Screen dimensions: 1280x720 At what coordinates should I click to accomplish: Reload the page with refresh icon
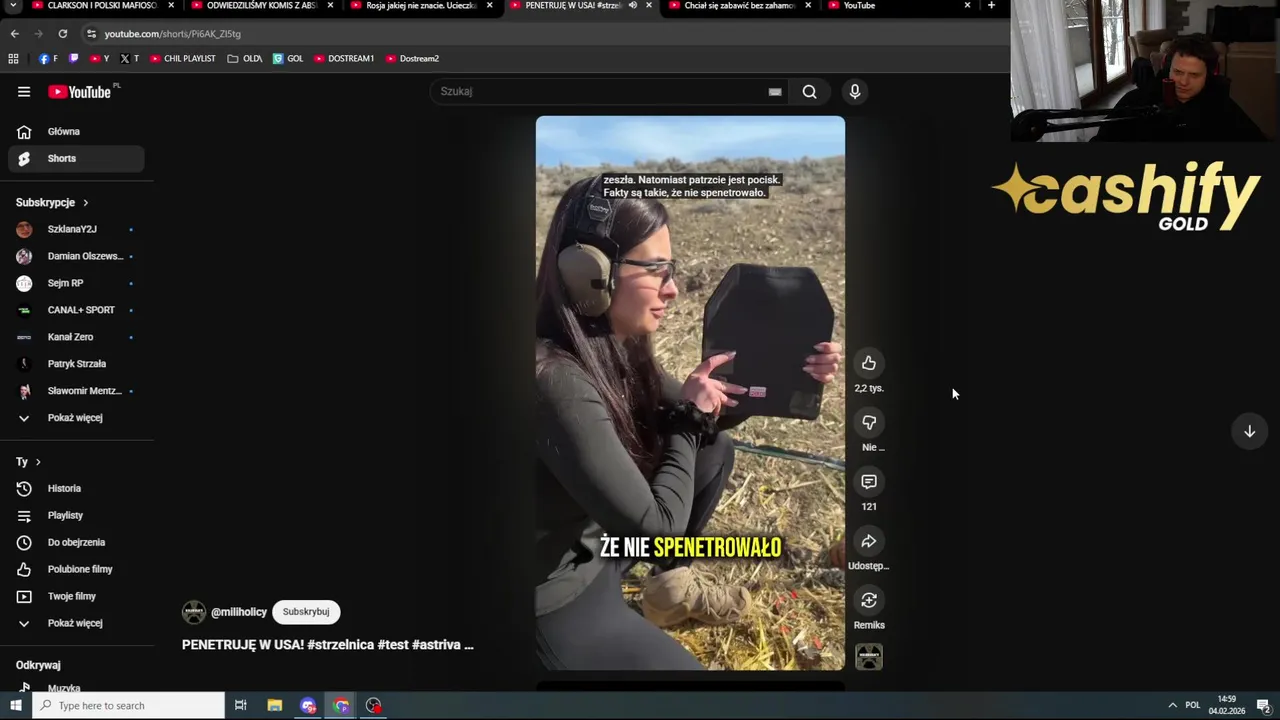(62, 34)
